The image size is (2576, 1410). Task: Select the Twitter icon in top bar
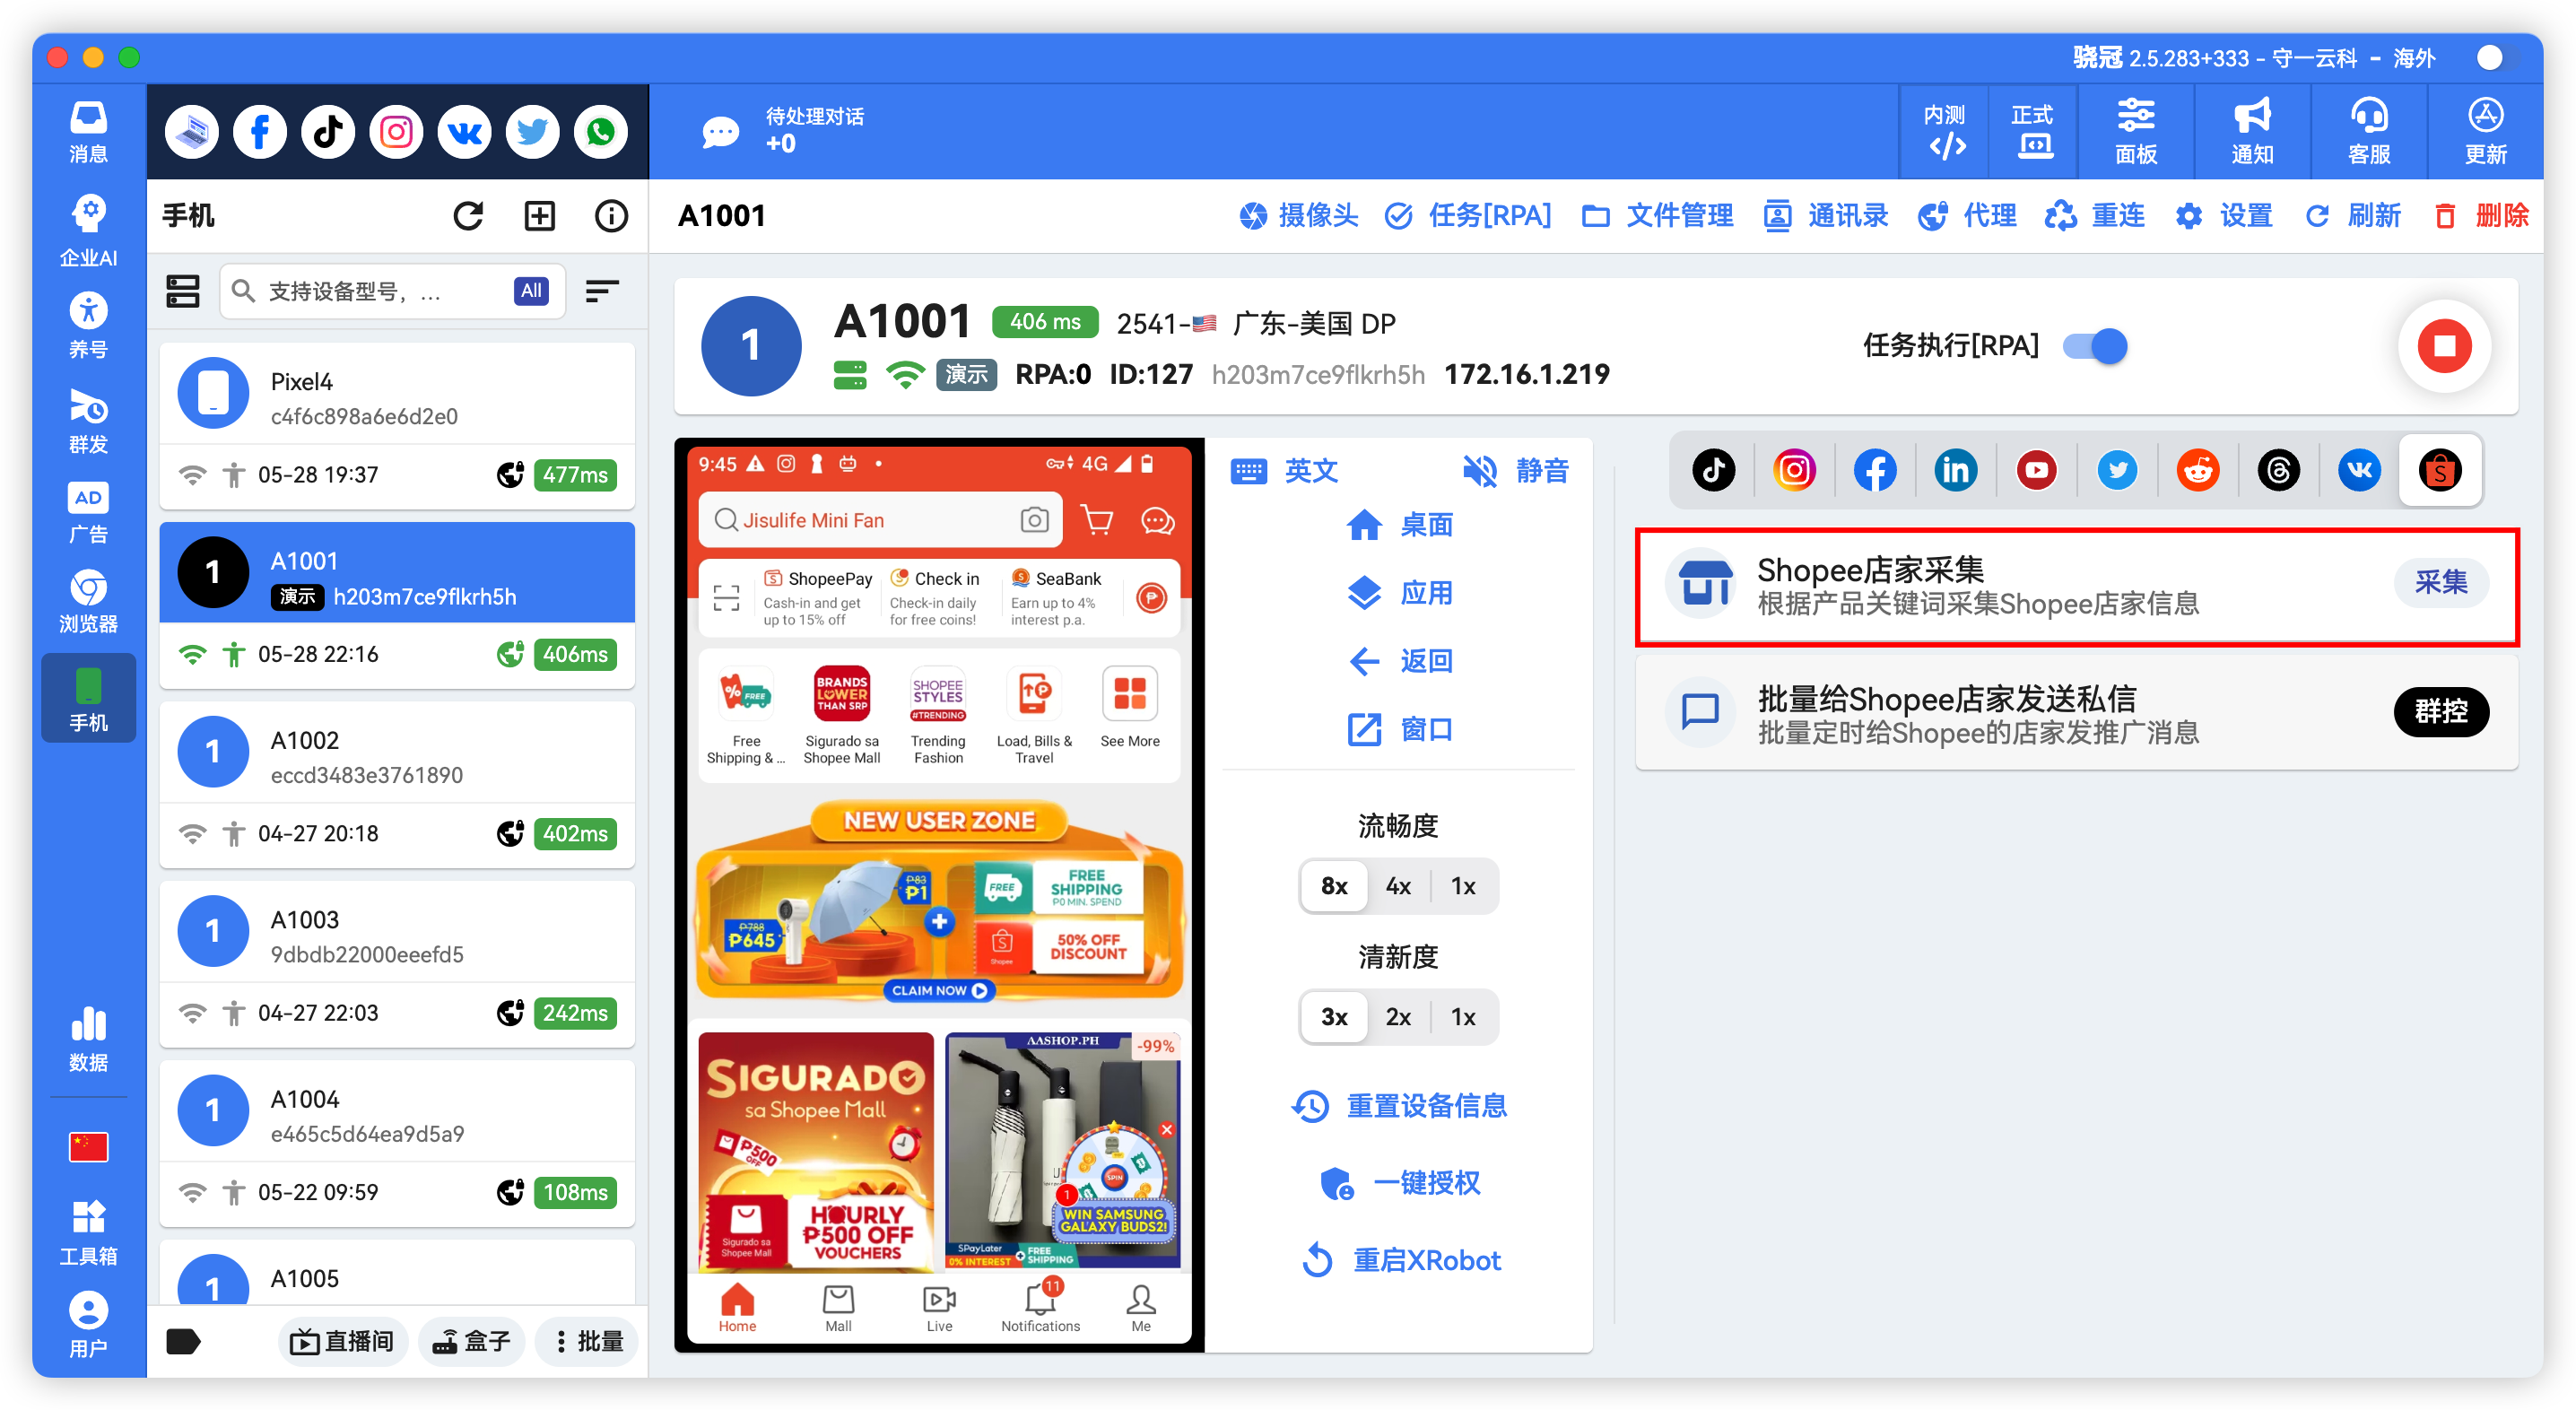click(532, 131)
